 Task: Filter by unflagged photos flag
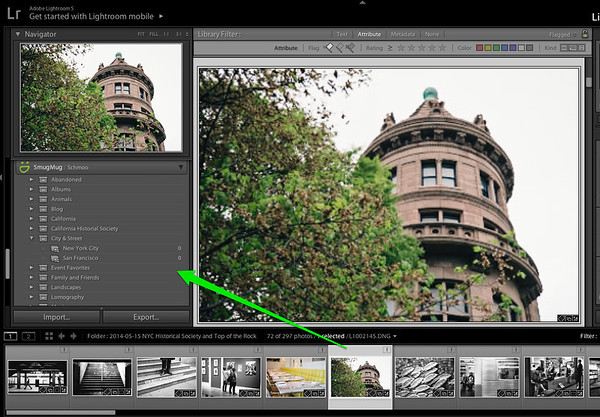click(340, 48)
